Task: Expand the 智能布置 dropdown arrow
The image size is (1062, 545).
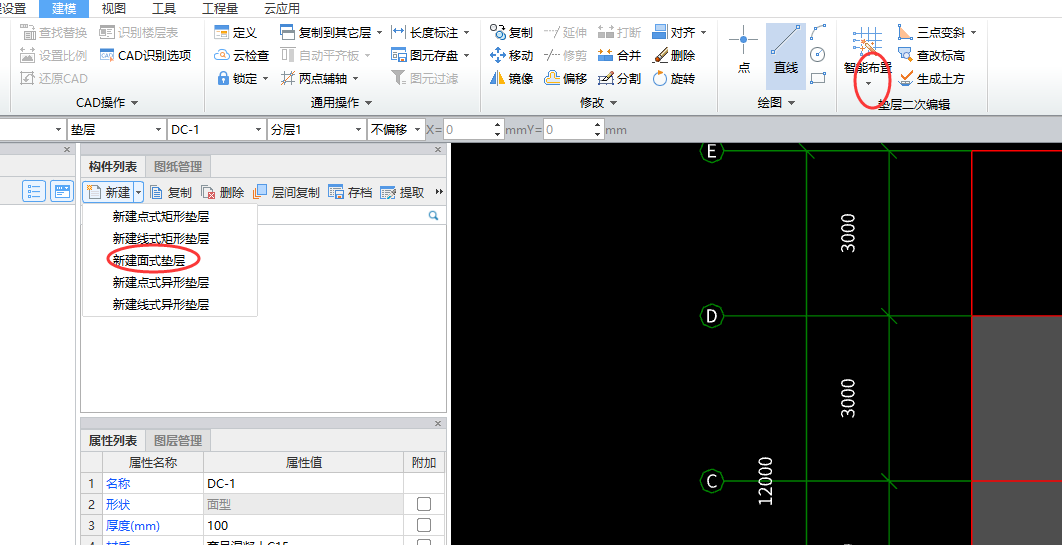Action: pos(868,83)
